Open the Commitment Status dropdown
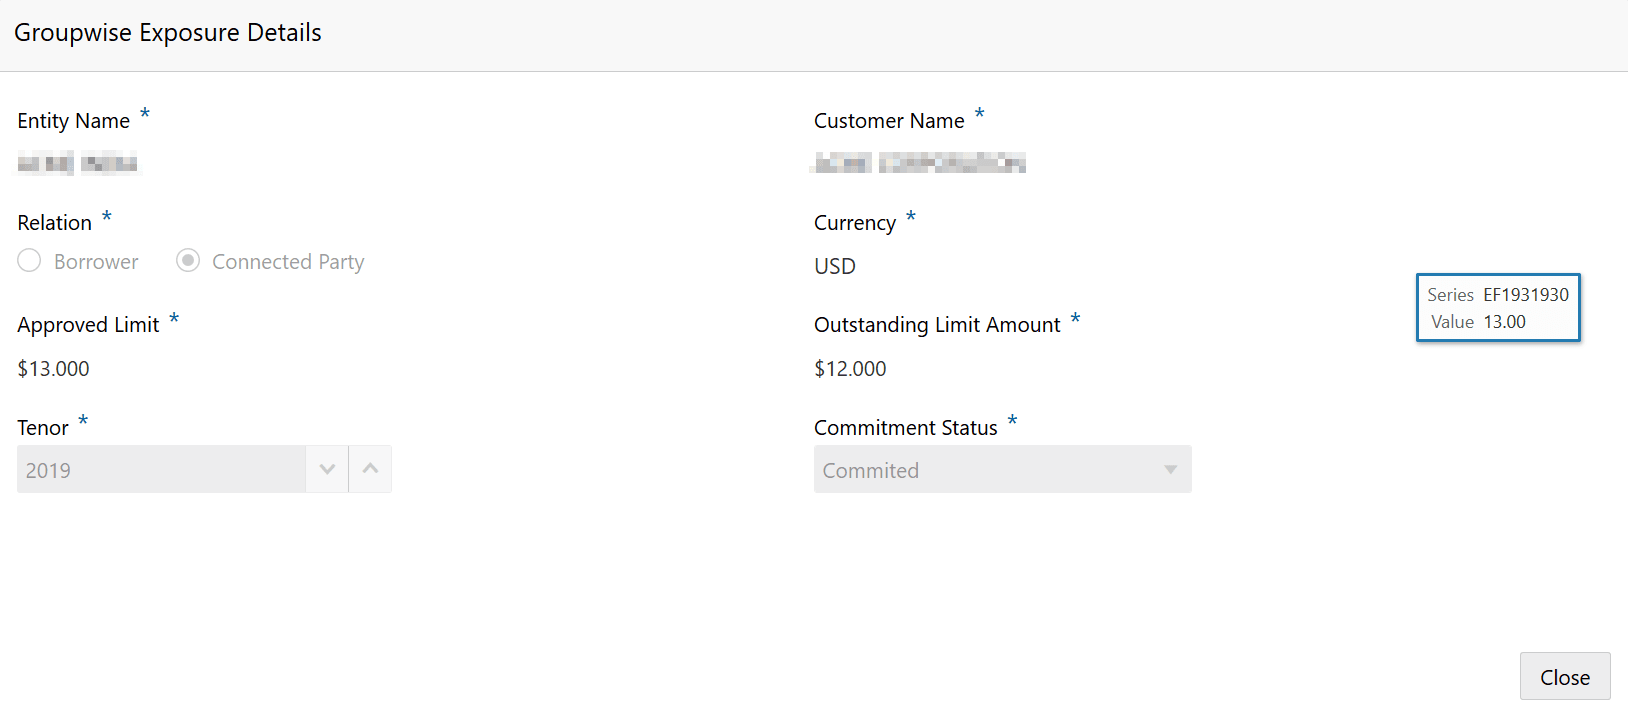 [x=1002, y=469]
